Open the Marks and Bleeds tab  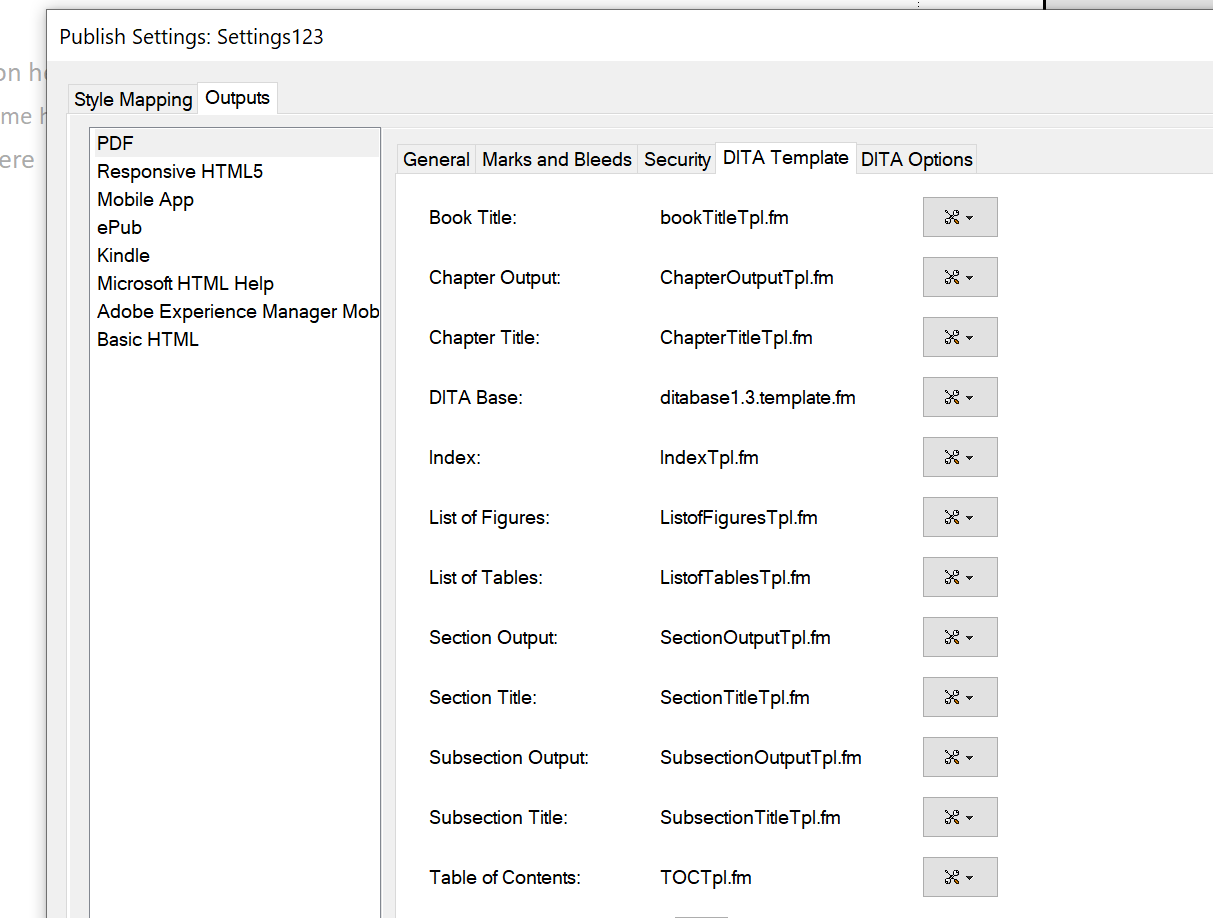(x=556, y=159)
